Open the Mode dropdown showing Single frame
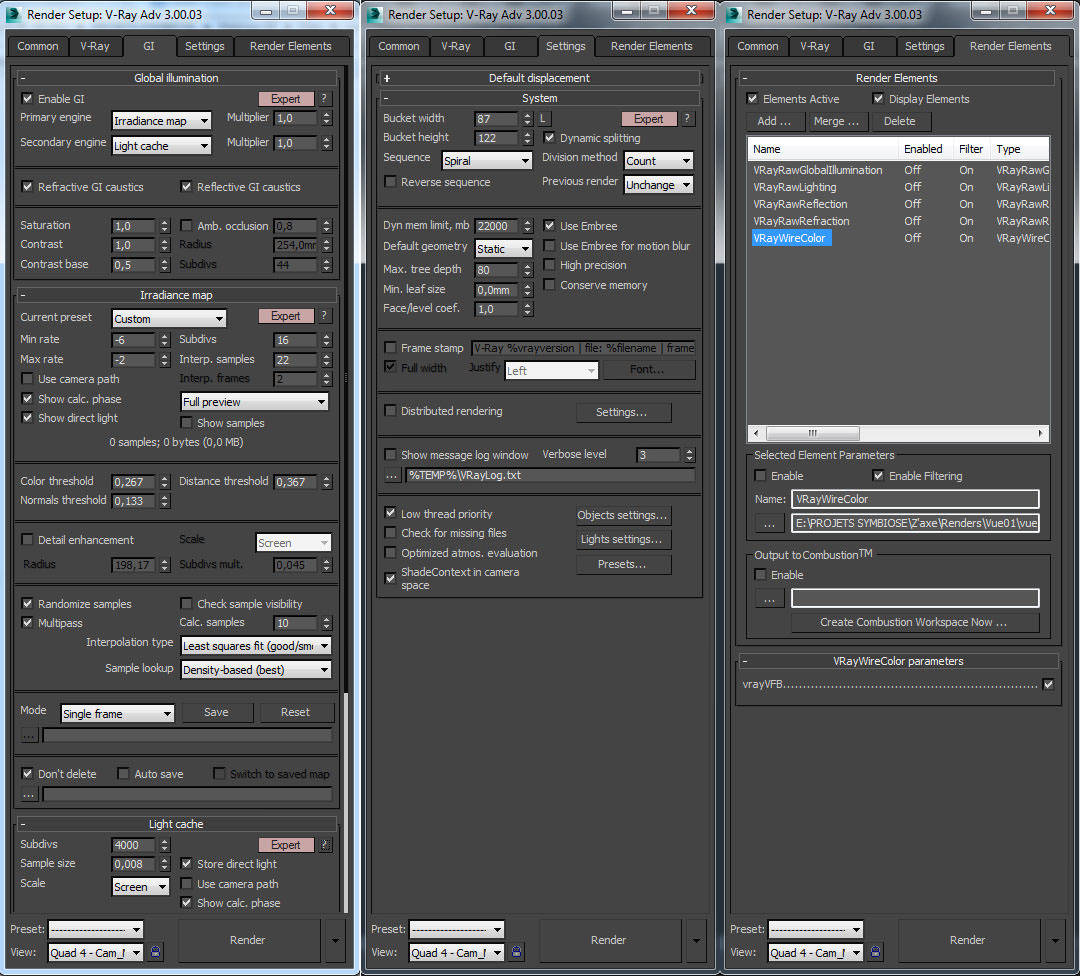1080x976 pixels. pyautogui.click(x=117, y=714)
